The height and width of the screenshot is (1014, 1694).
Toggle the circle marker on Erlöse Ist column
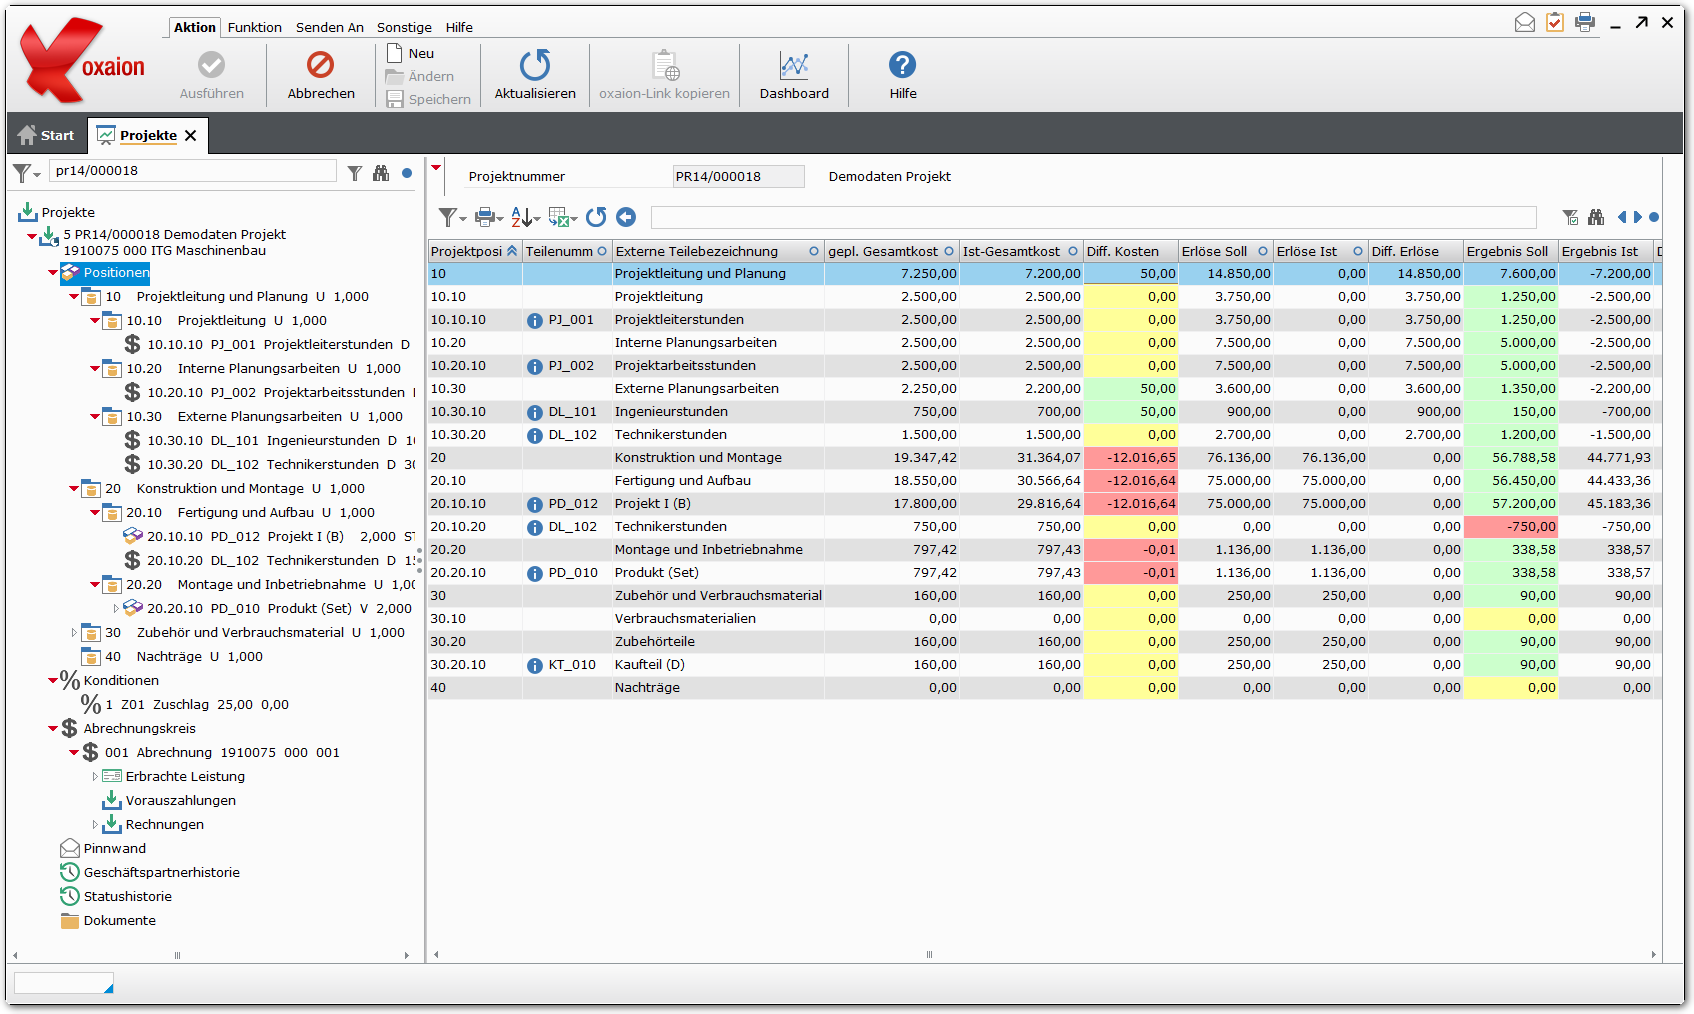pyautogui.click(x=1358, y=251)
